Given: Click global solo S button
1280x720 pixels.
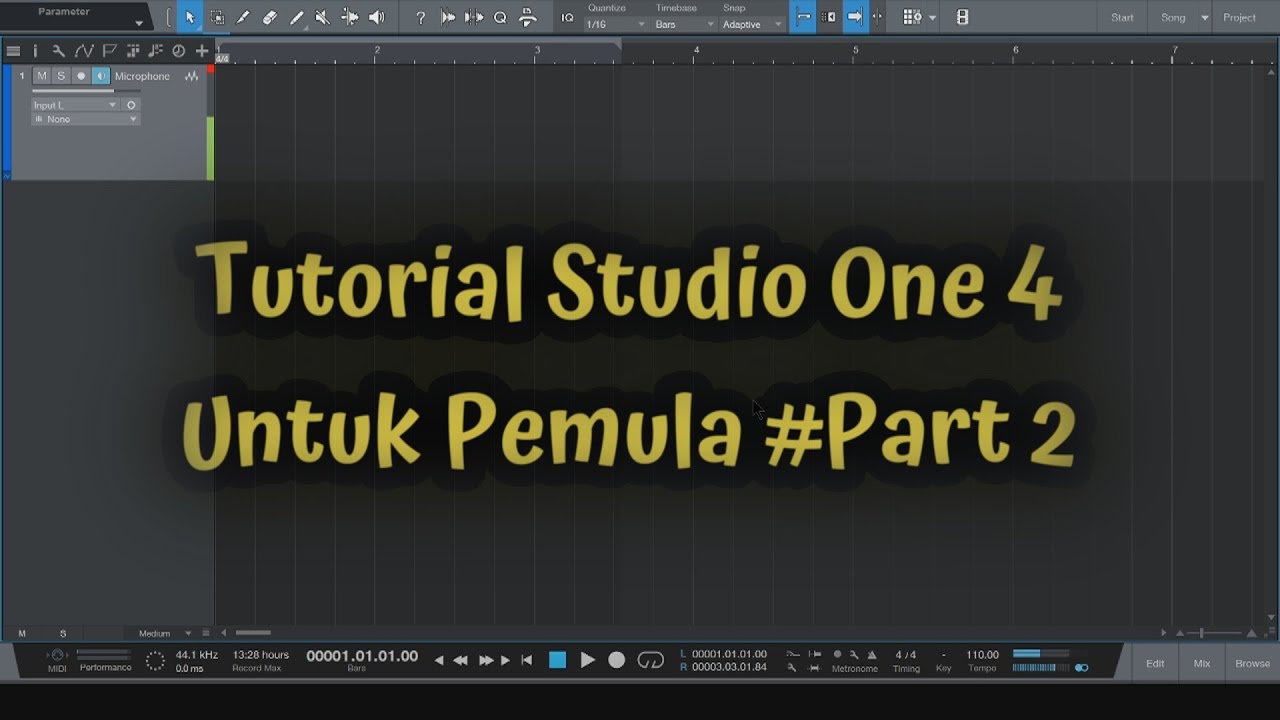Looking at the screenshot, I should (63, 633).
